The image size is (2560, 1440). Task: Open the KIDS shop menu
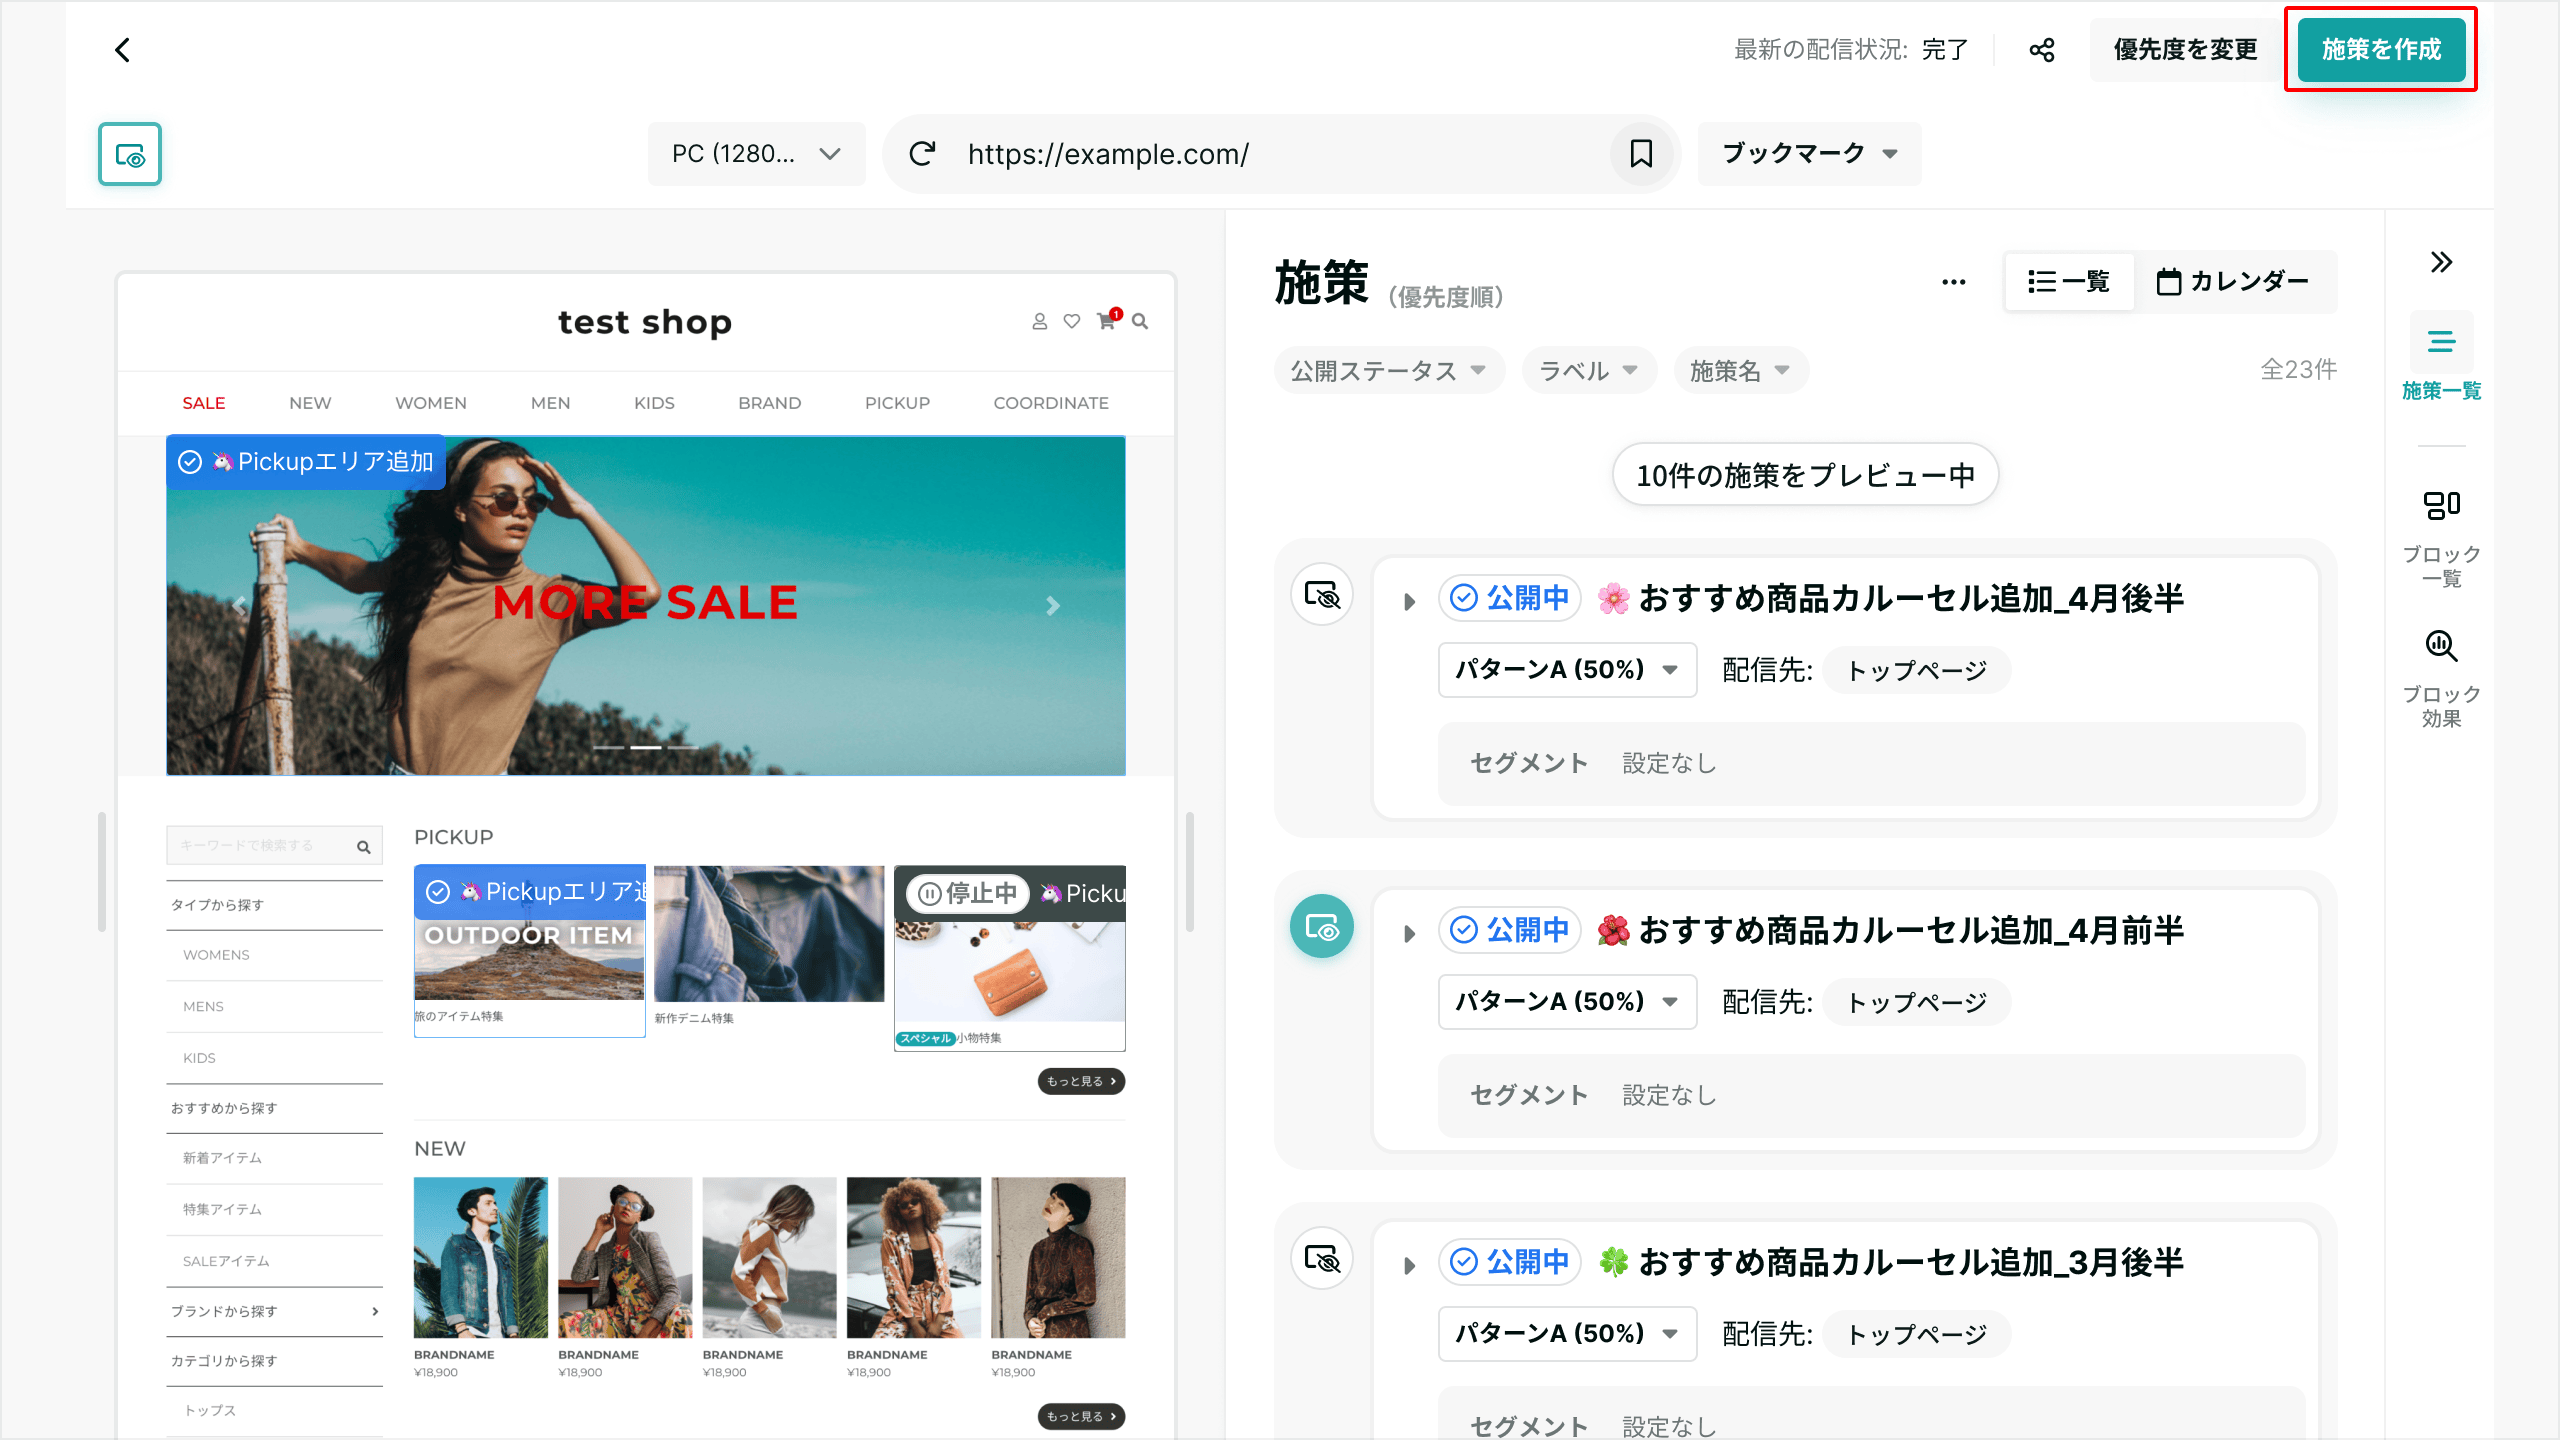click(x=654, y=403)
